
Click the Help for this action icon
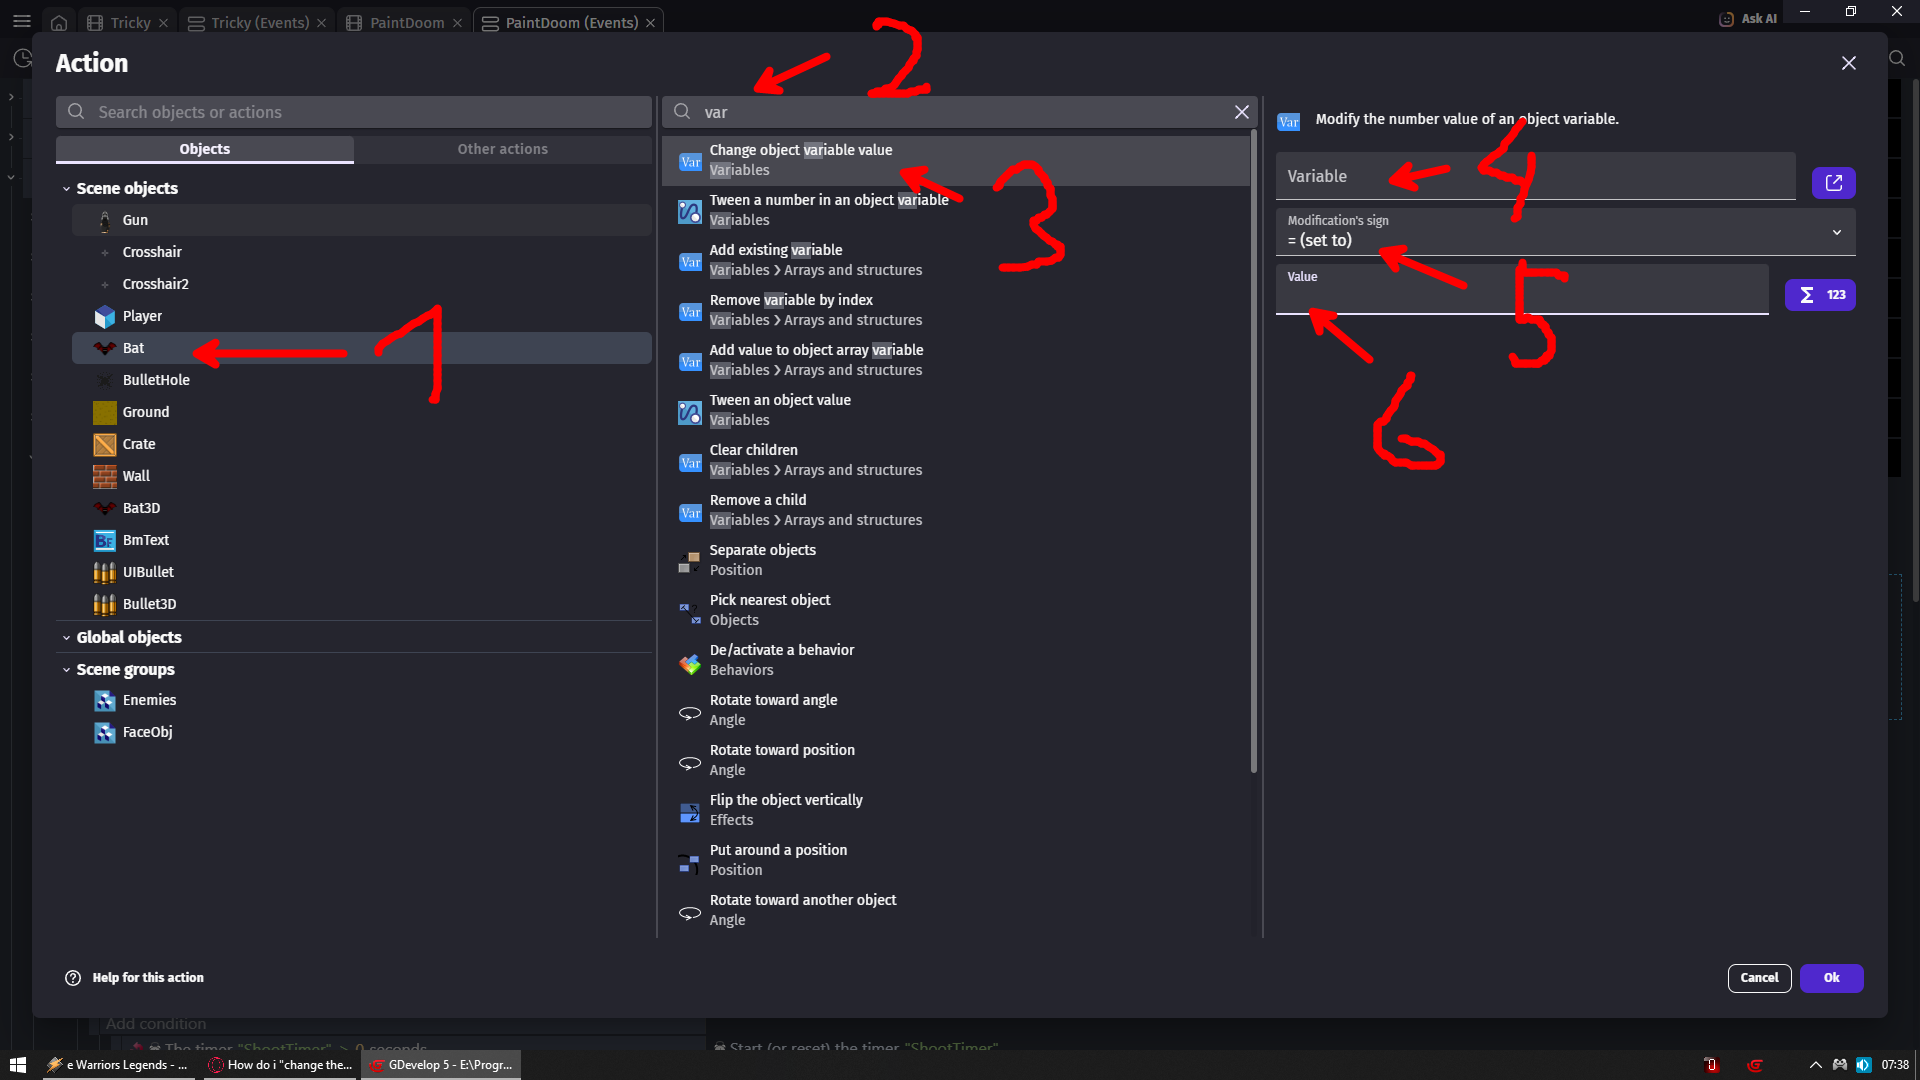73,978
